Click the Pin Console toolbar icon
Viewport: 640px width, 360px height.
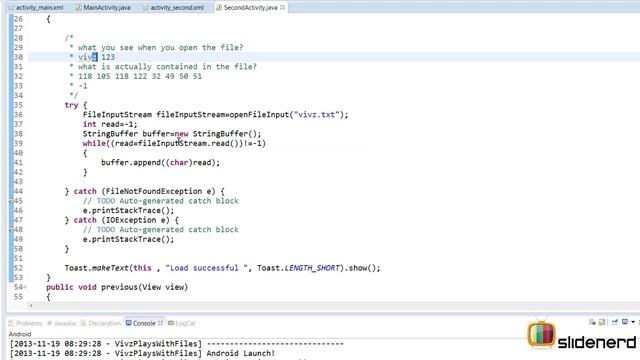[615, 322]
